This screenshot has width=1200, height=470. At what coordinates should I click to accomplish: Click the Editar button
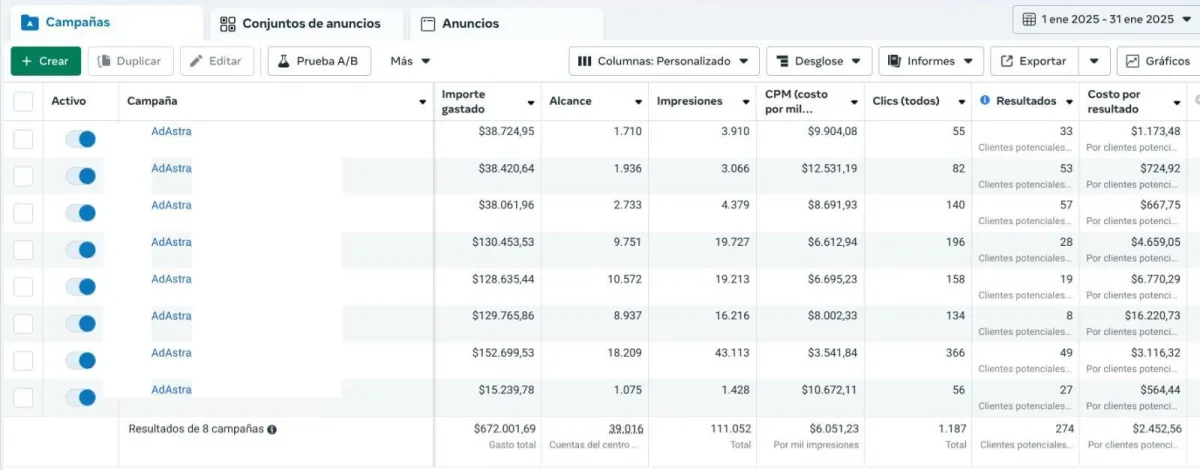[x=216, y=61]
